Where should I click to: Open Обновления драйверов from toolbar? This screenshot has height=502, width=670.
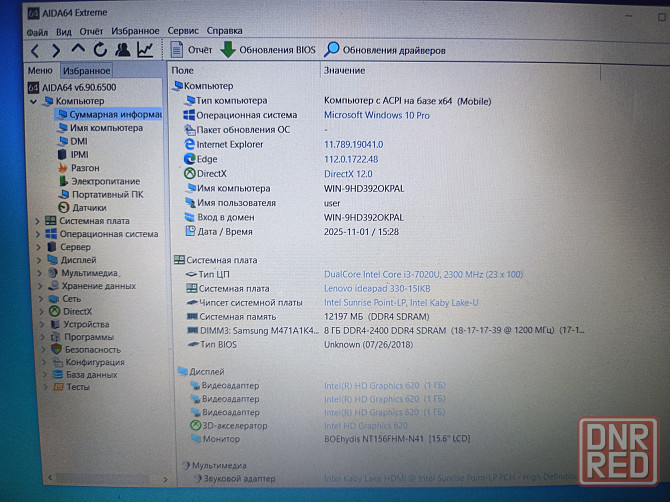[x=385, y=50]
